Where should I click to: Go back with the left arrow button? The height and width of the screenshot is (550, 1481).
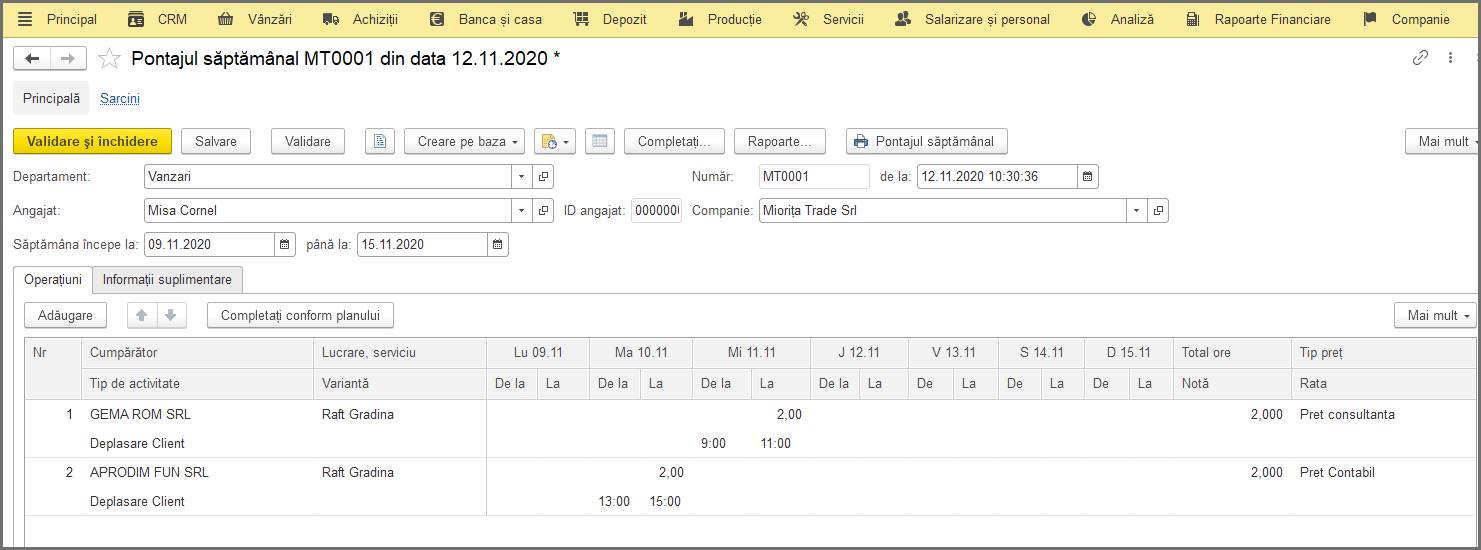pyautogui.click(x=31, y=59)
